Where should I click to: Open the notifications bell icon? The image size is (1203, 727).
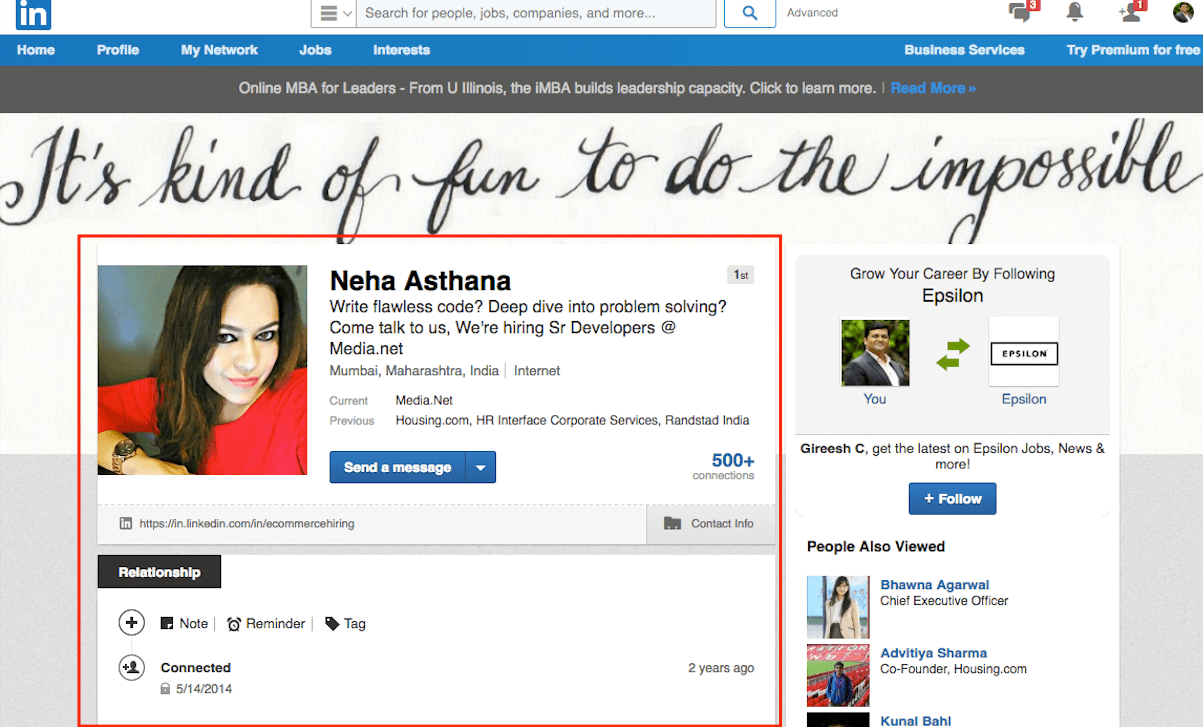coord(1075,12)
